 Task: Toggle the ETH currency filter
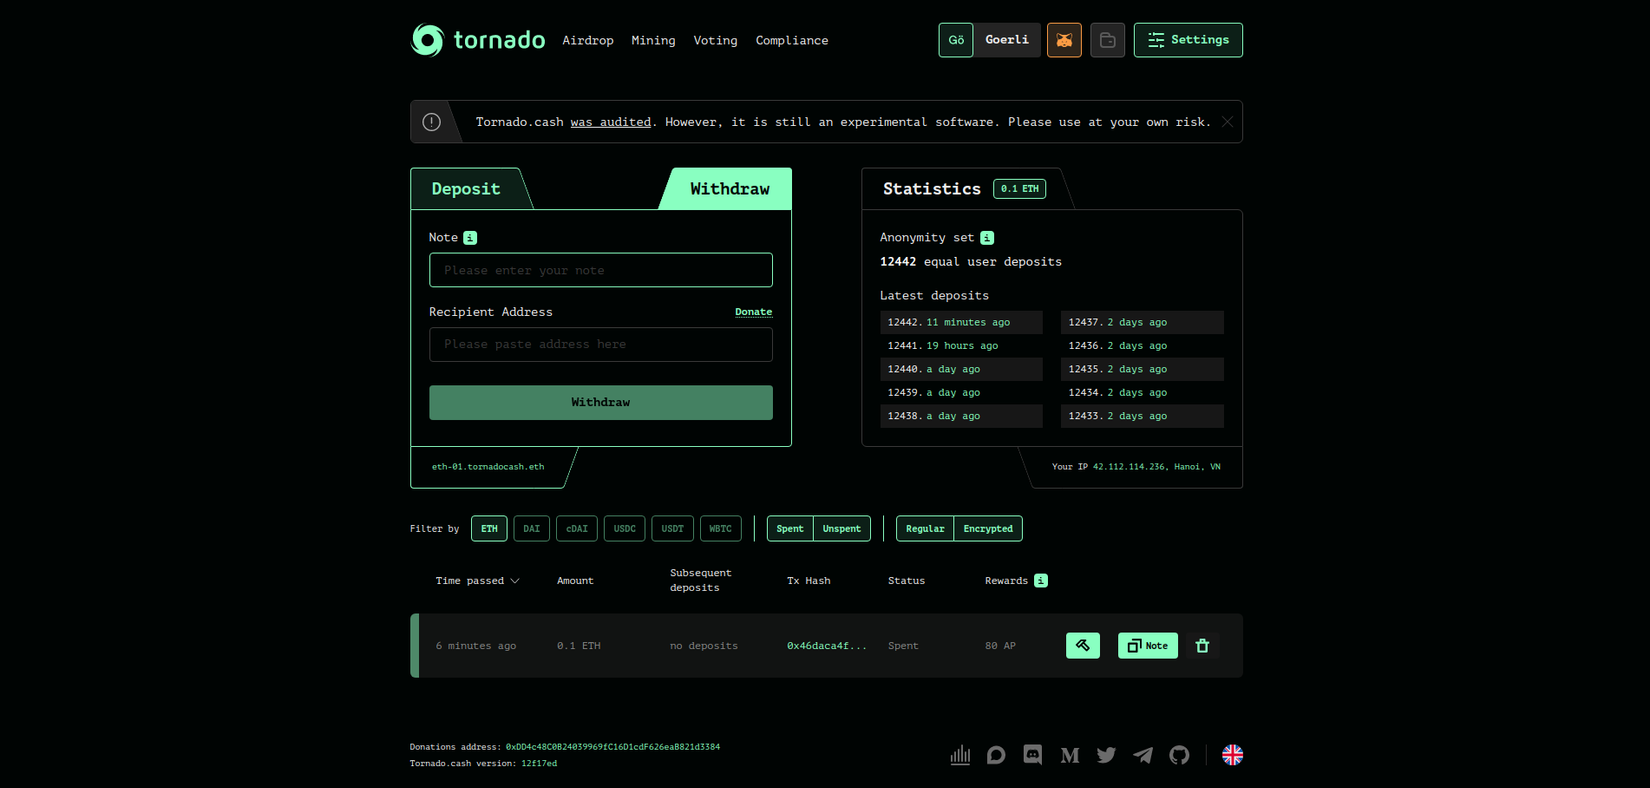(x=489, y=529)
